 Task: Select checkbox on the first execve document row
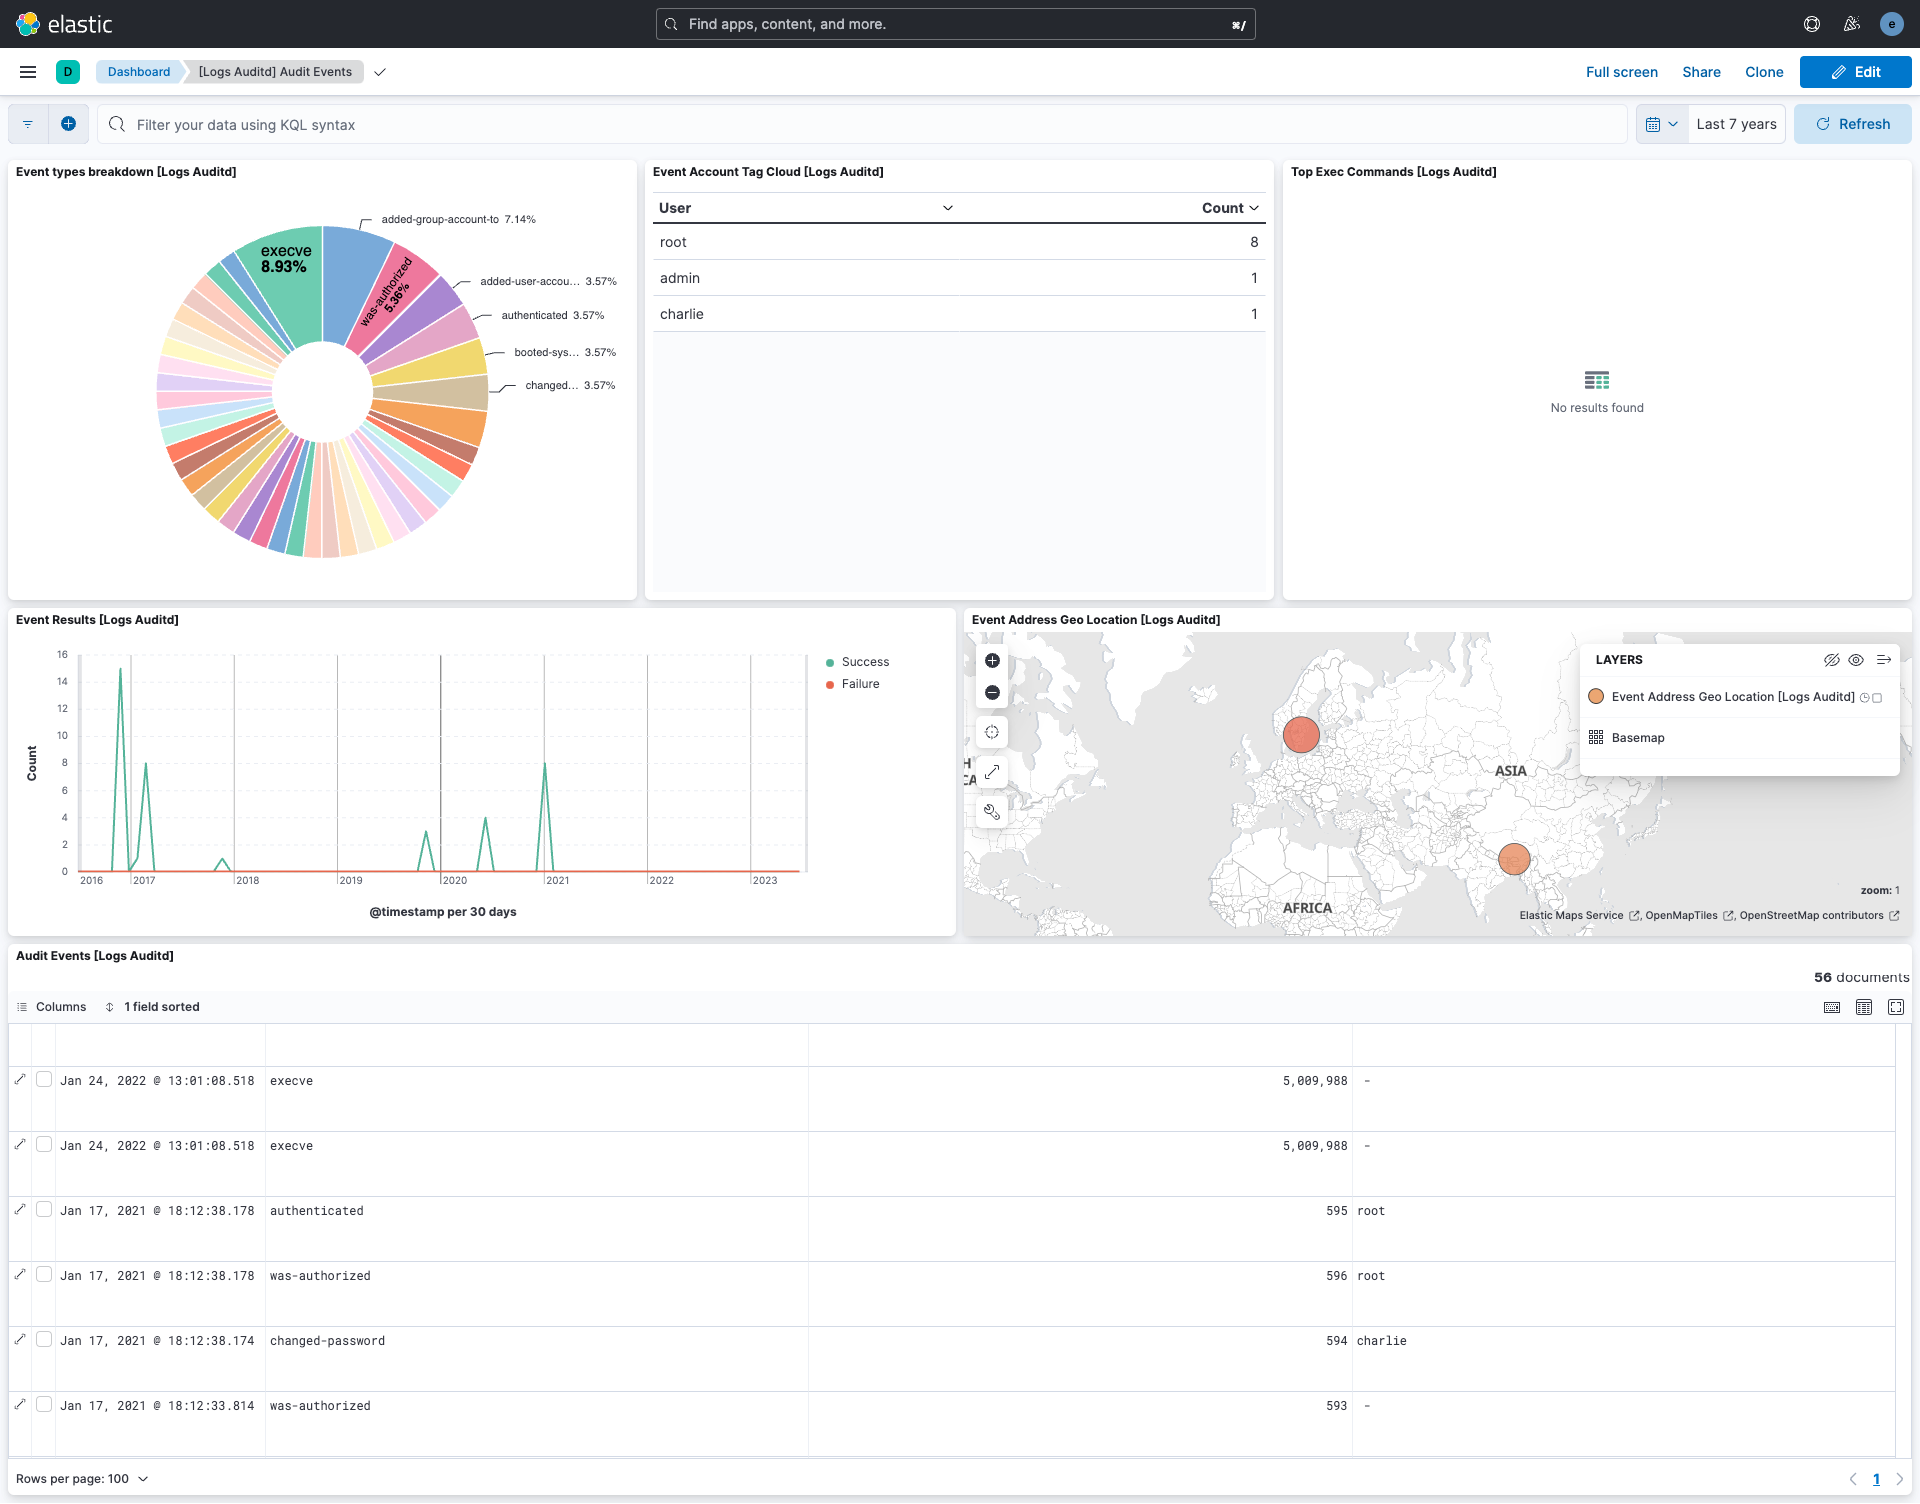coord(44,1080)
